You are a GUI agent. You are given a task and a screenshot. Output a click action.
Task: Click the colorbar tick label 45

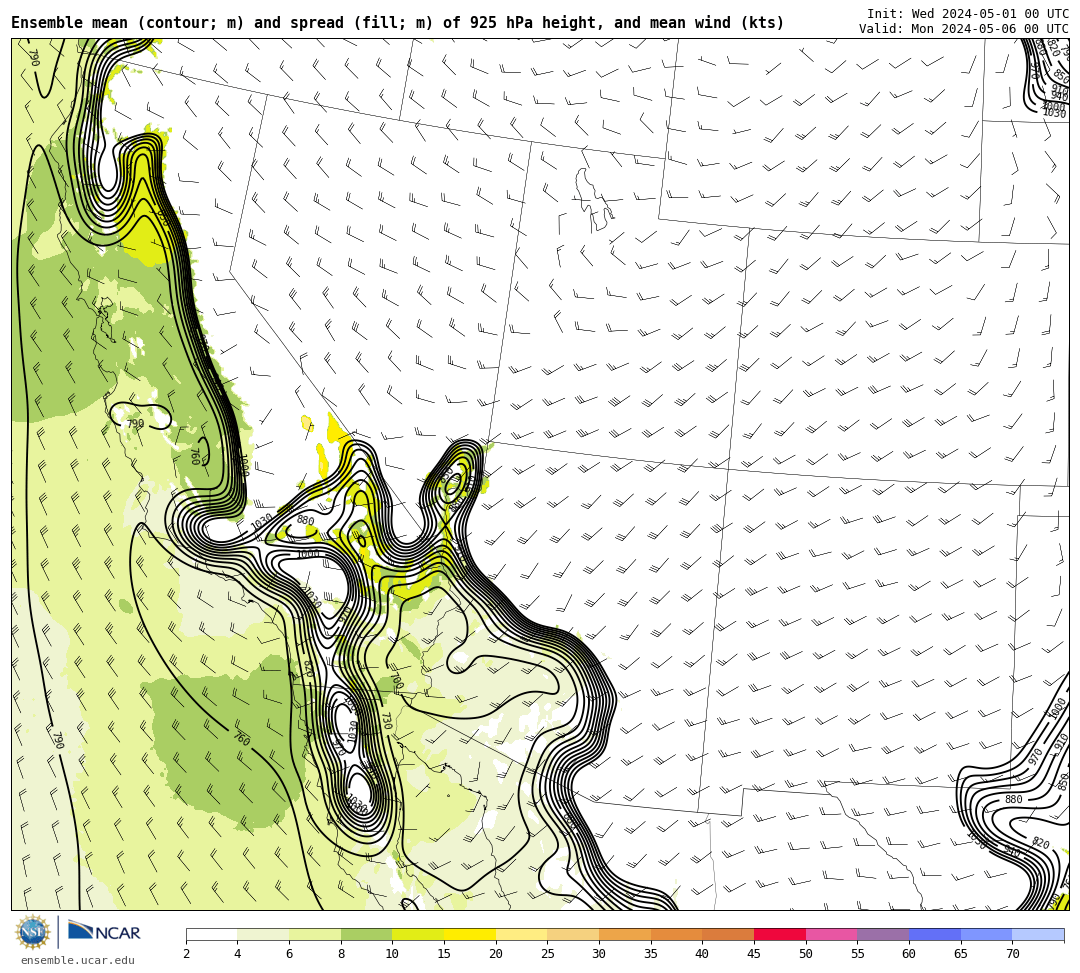(x=754, y=954)
